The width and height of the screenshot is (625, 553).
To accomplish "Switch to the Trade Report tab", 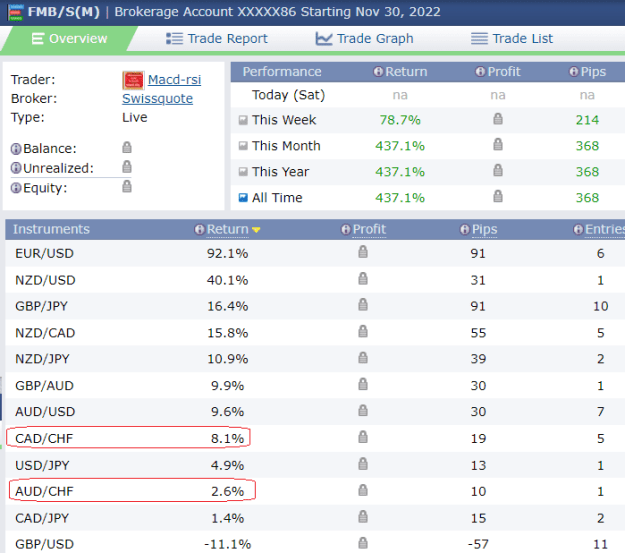I will tap(217, 39).
